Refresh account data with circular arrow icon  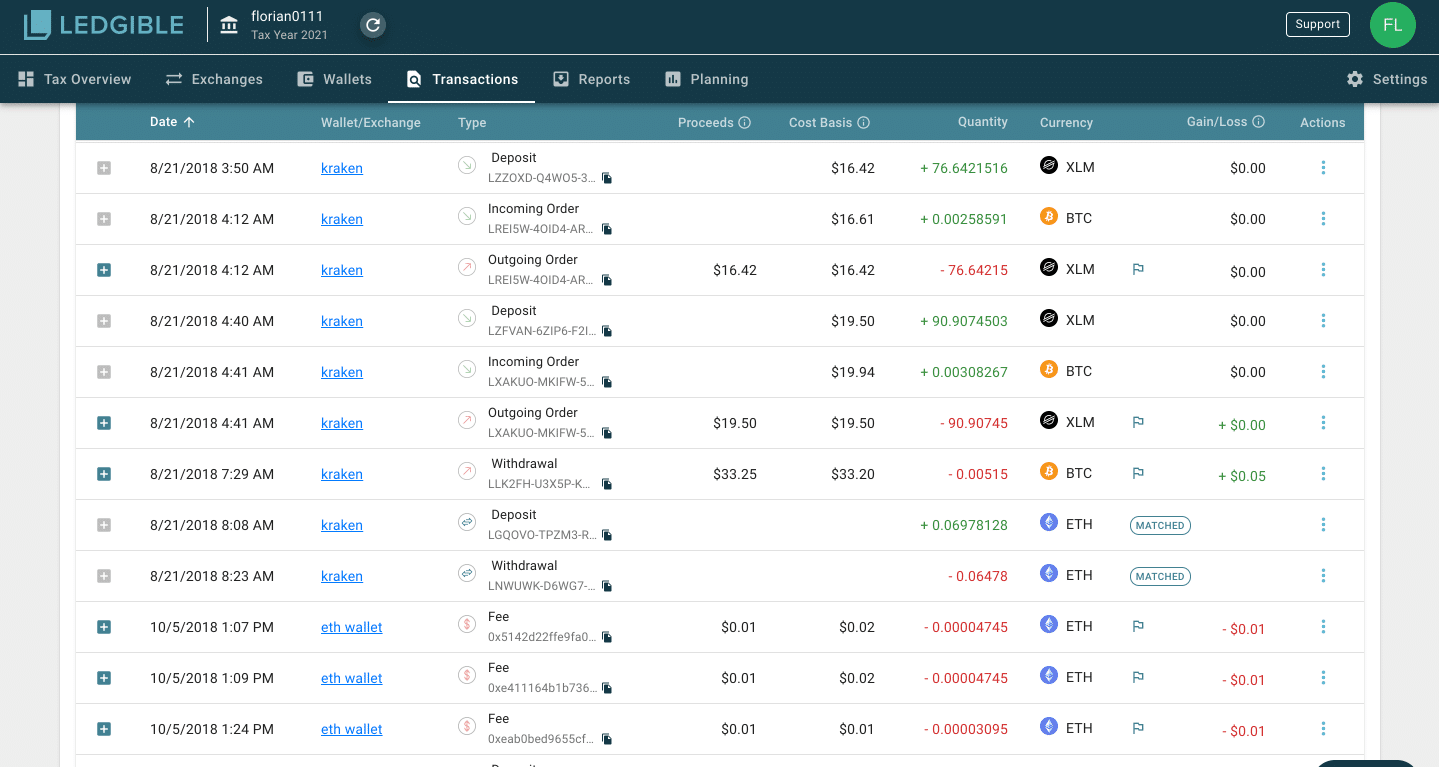pos(373,25)
